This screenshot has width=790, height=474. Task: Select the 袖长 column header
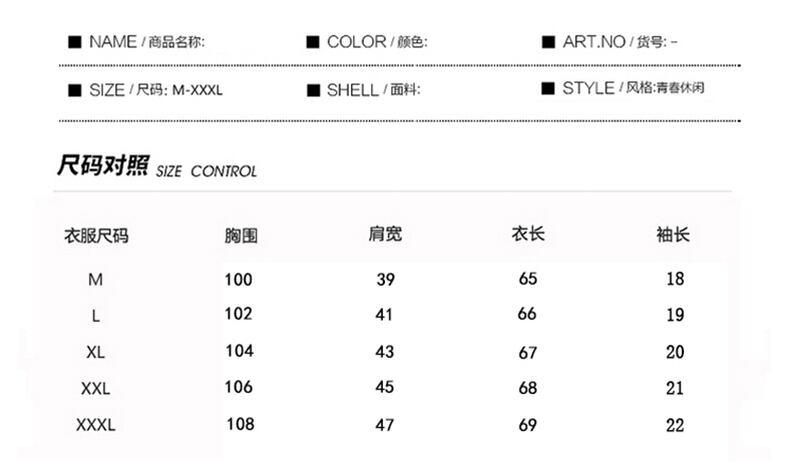673,235
